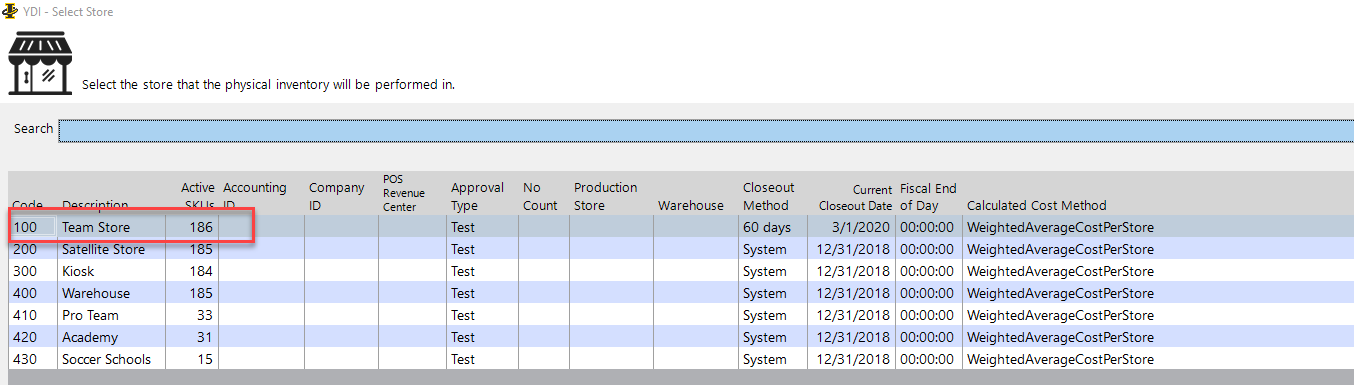Viewport: 1354px width, 385px height.
Task: Click into the Search input field
Action: [x=706, y=130]
